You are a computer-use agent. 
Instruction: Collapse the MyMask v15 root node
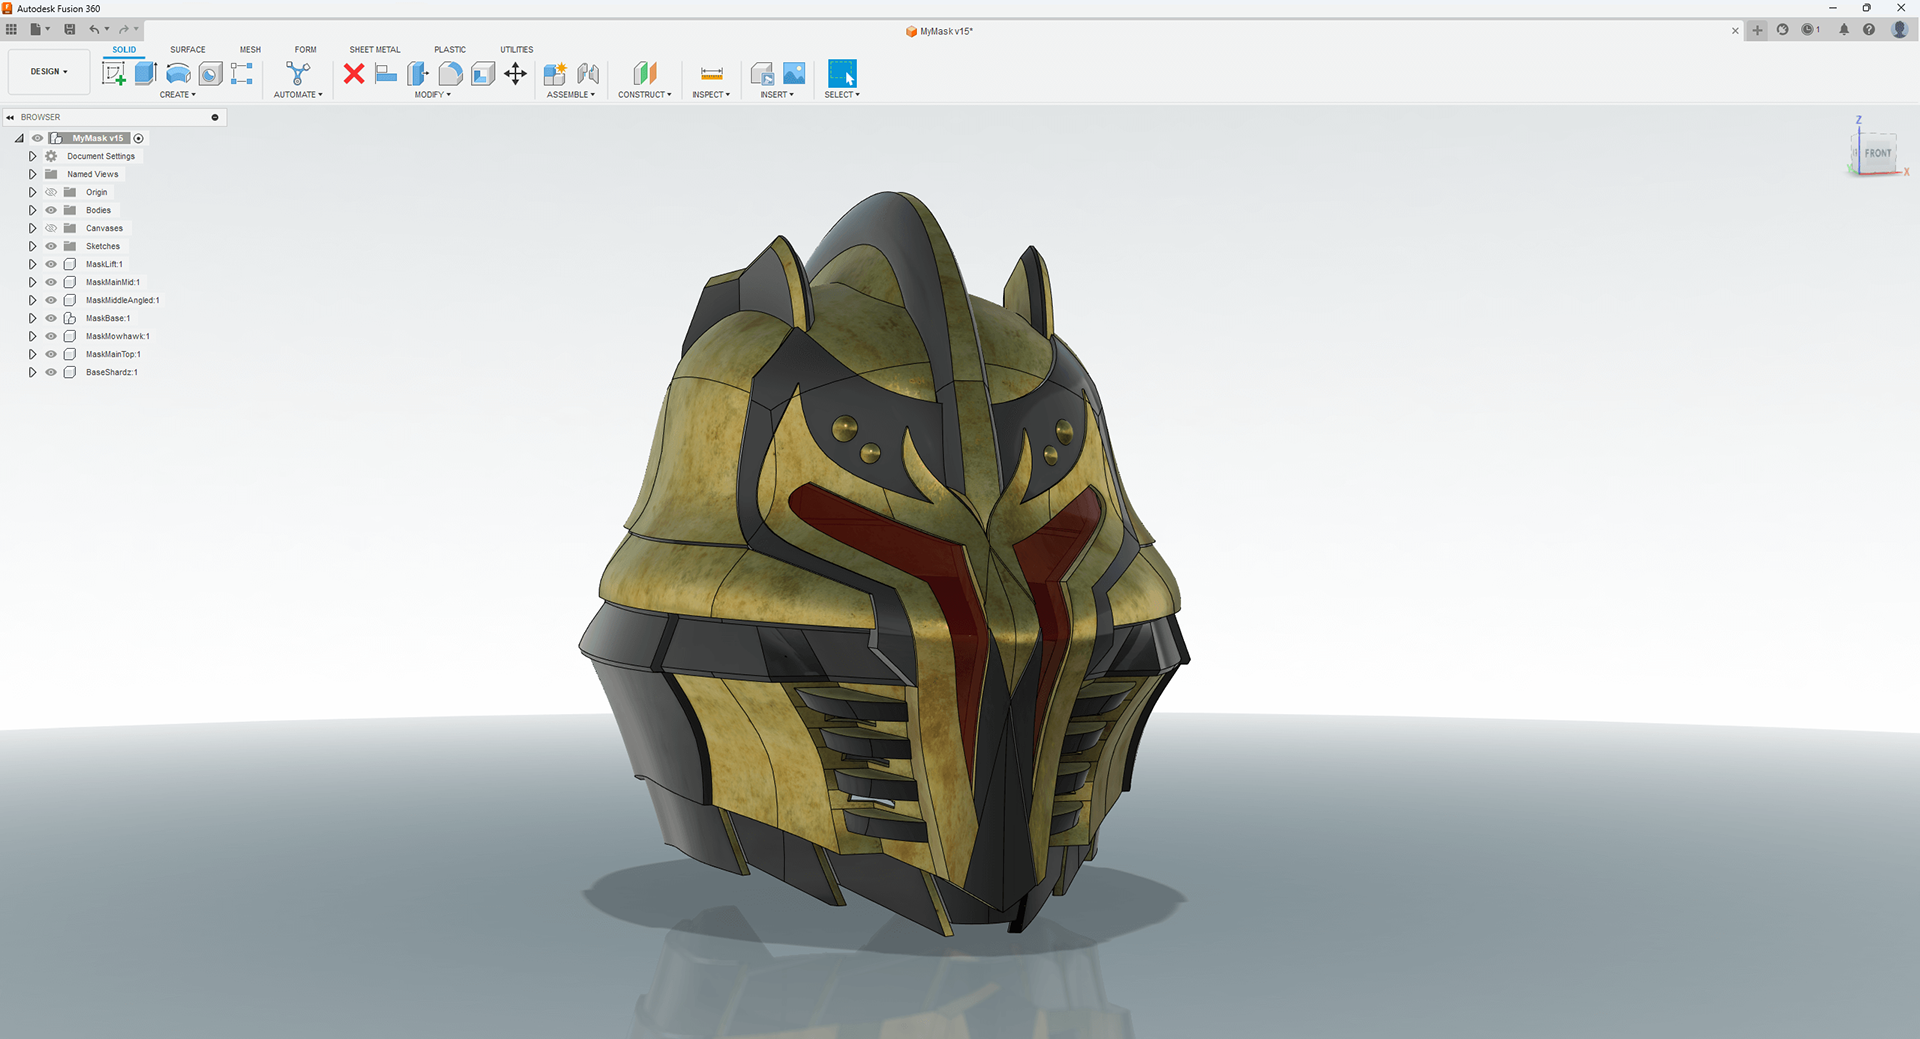point(19,138)
